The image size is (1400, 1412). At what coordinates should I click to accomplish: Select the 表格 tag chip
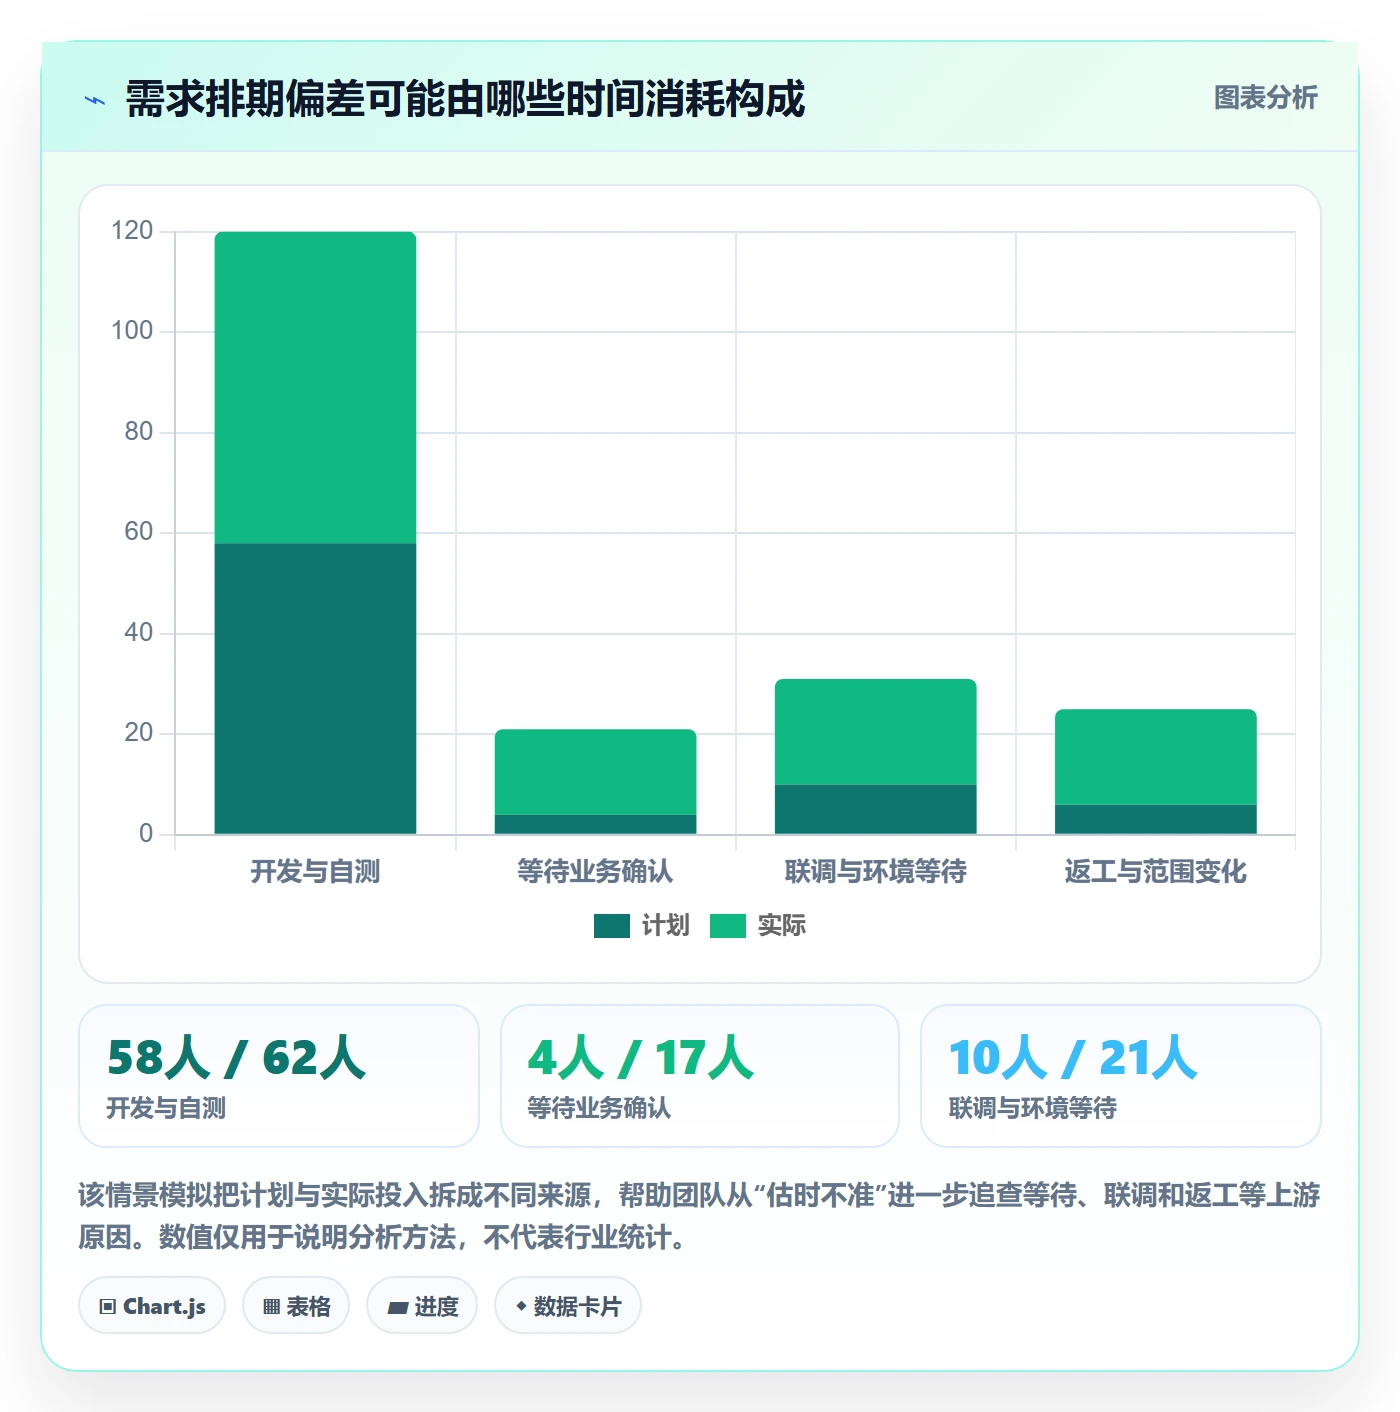pos(296,1305)
